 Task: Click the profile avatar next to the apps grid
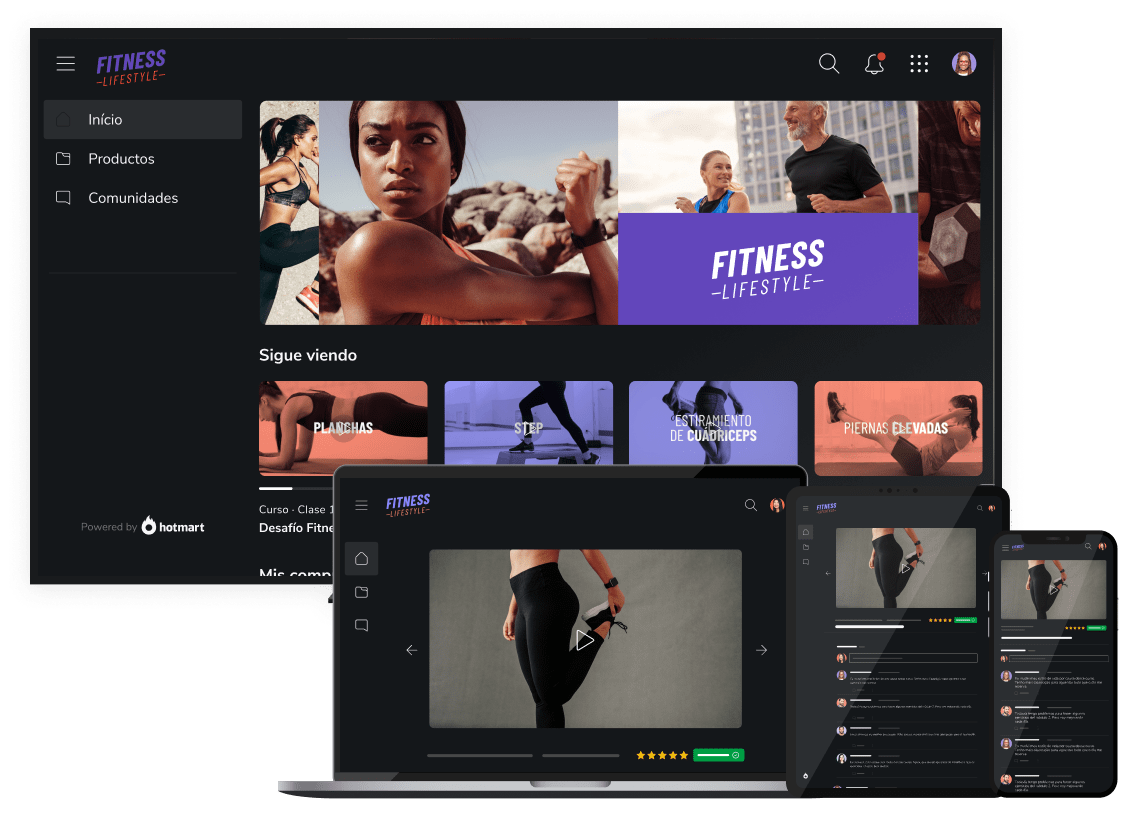(964, 64)
